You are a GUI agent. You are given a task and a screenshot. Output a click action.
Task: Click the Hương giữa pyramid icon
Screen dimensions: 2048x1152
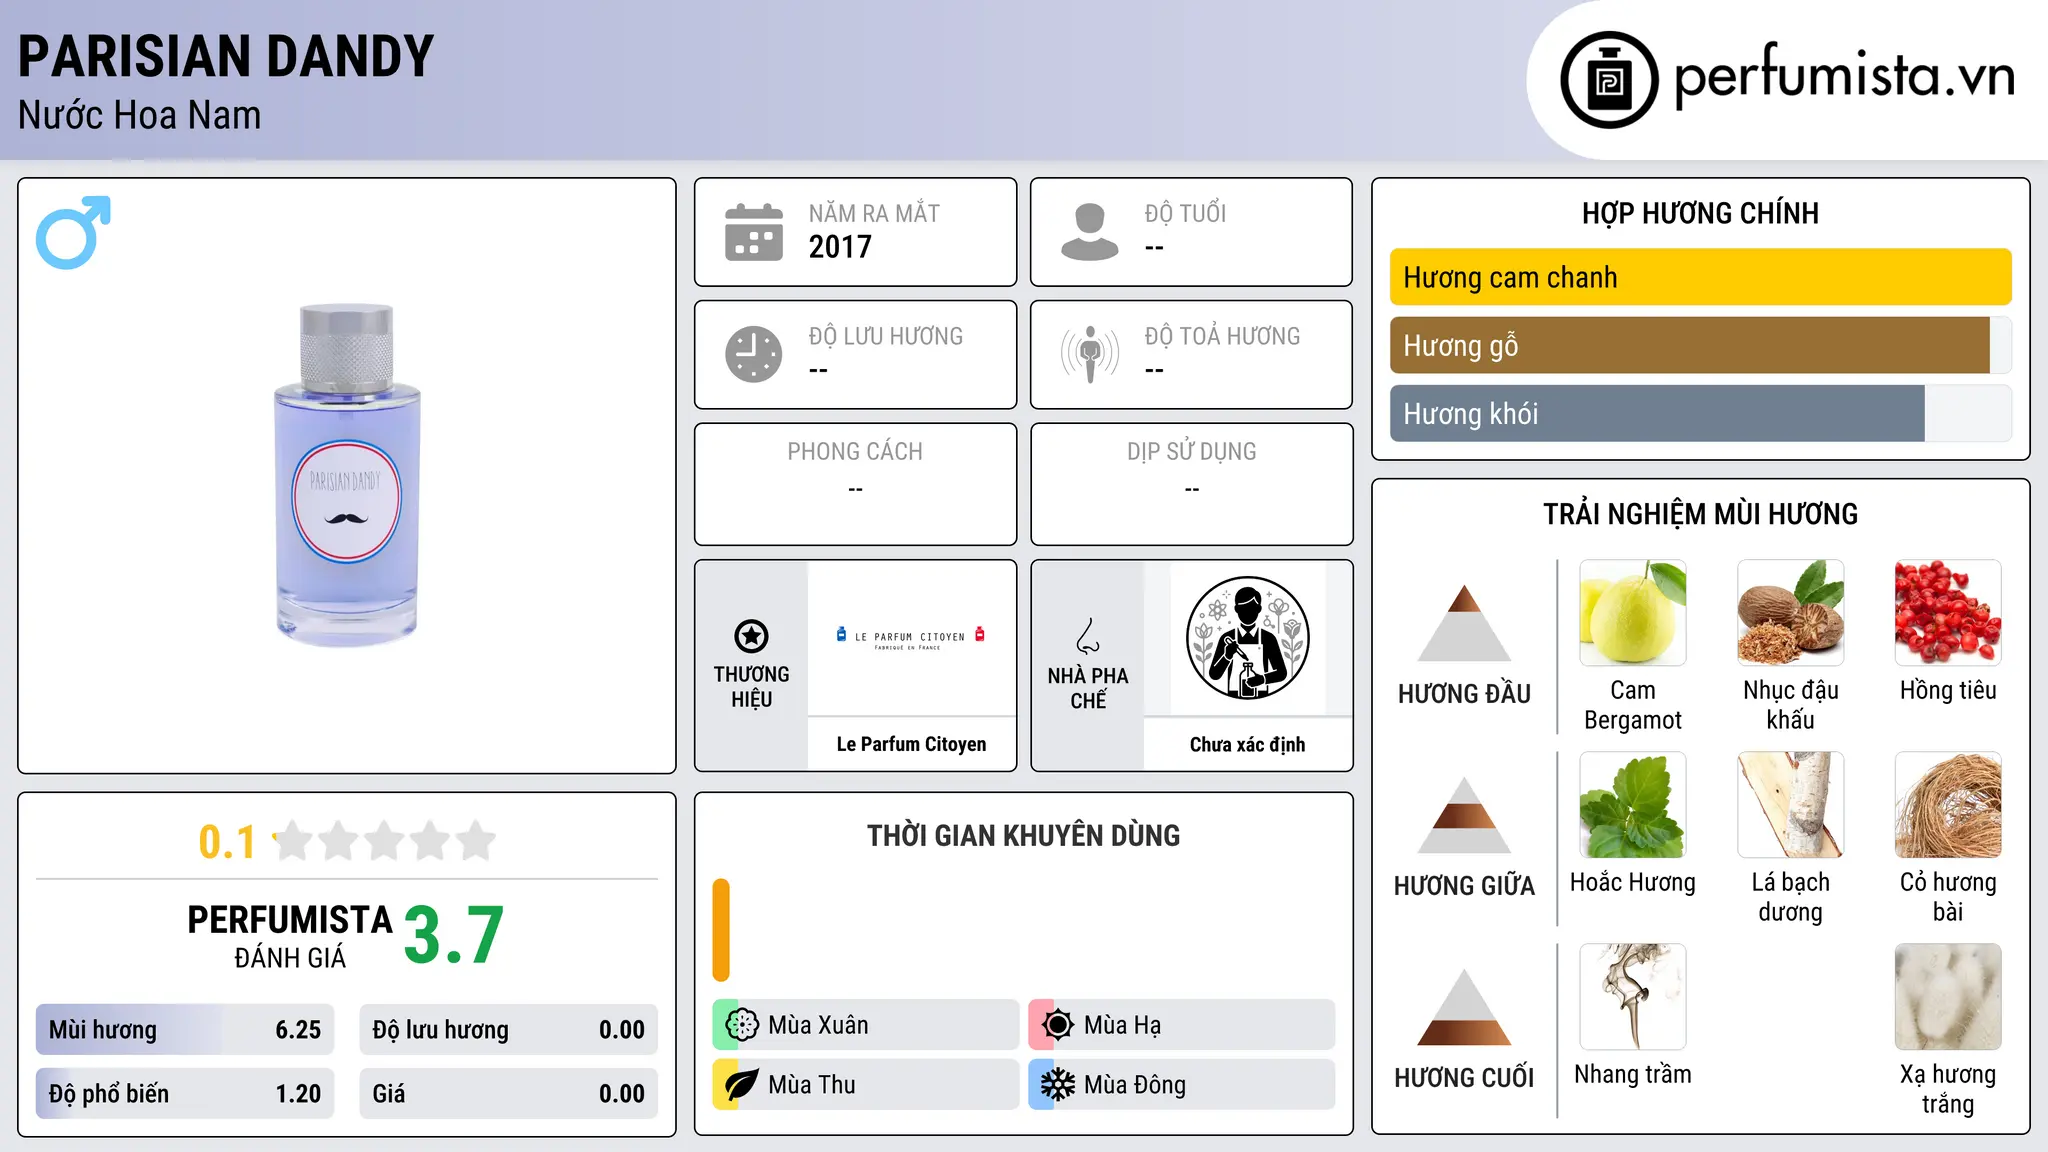pos(1465,815)
